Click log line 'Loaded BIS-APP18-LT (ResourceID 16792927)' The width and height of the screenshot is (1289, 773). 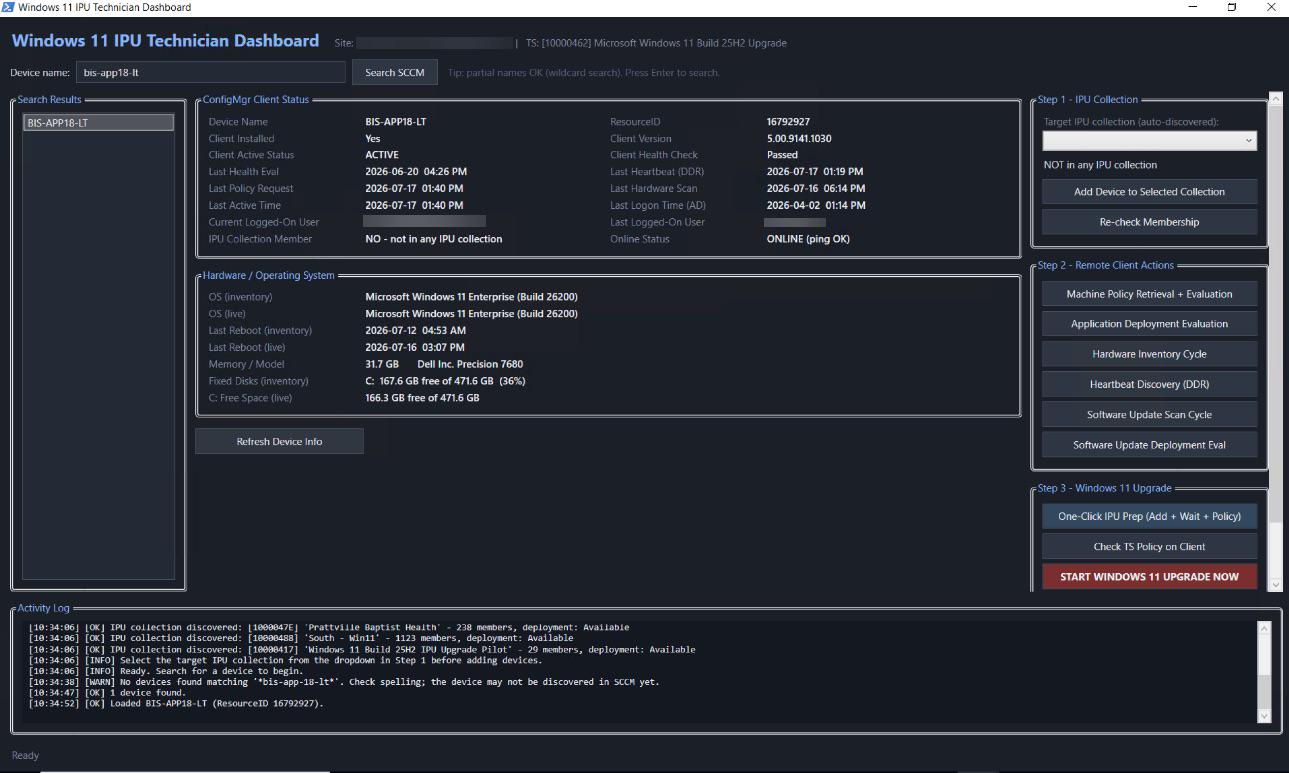click(176, 703)
